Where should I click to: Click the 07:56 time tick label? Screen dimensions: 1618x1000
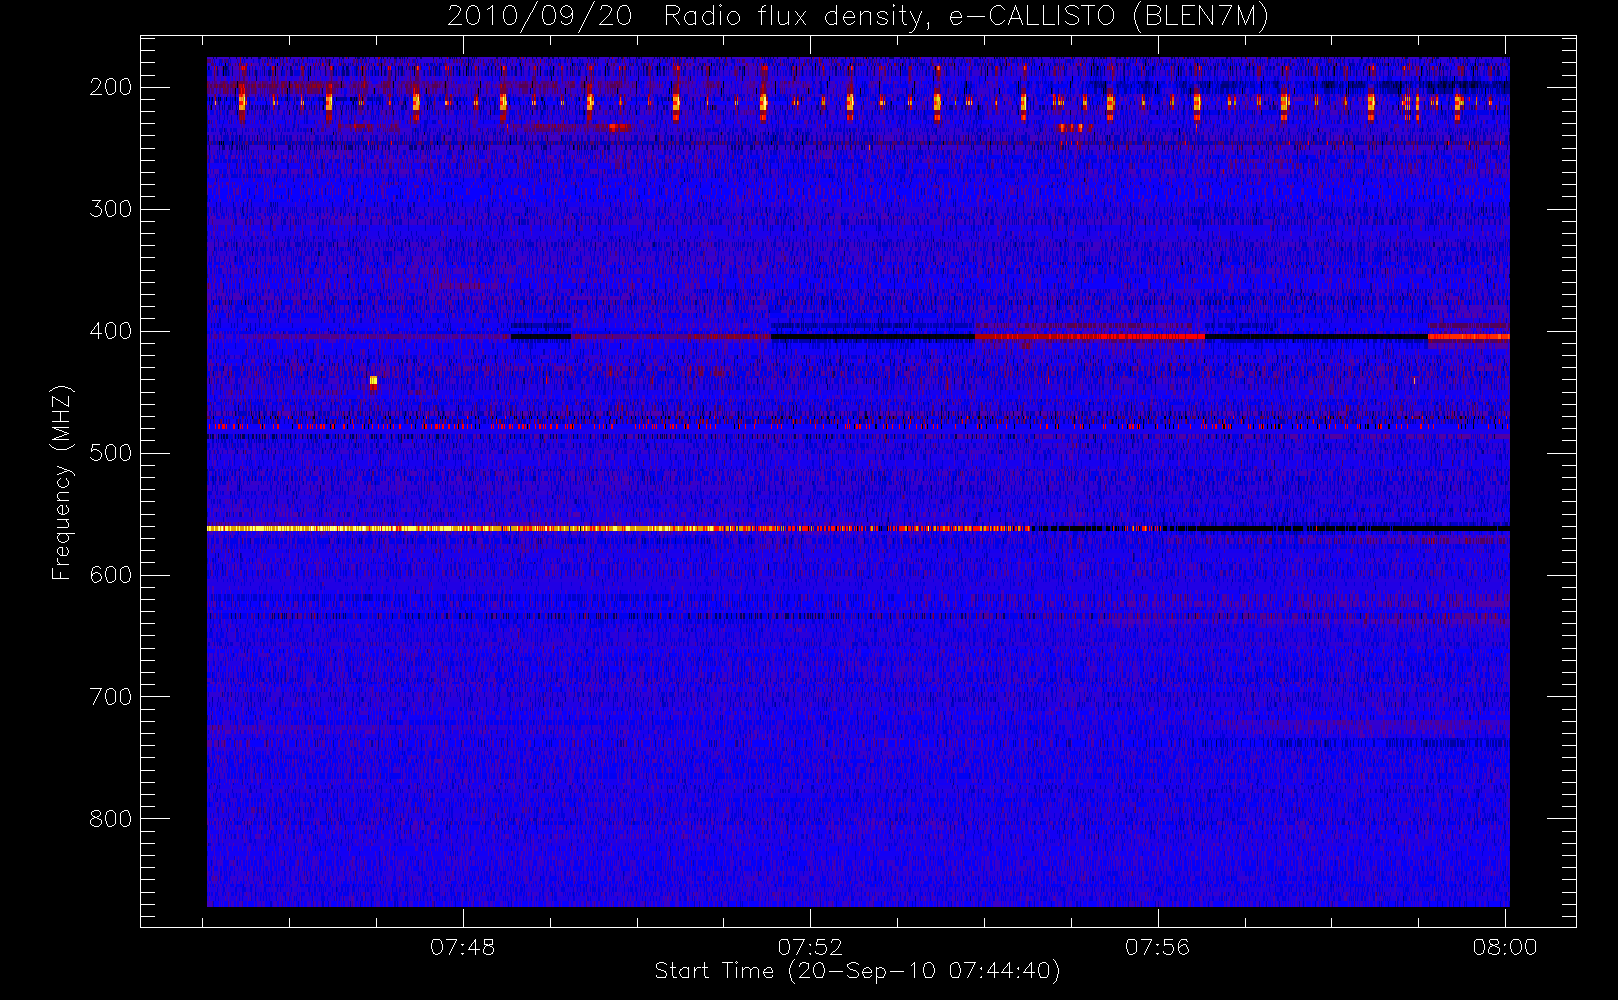[x=1158, y=947]
